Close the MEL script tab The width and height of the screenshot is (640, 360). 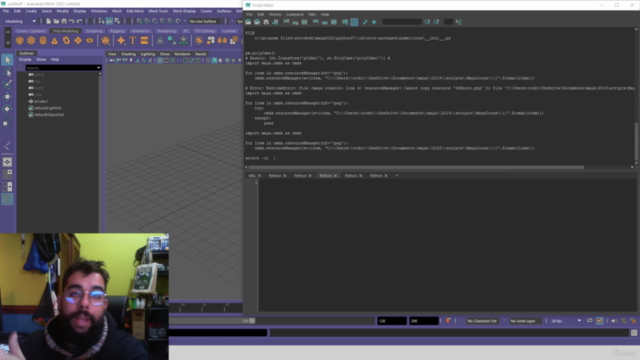click(259, 176)
